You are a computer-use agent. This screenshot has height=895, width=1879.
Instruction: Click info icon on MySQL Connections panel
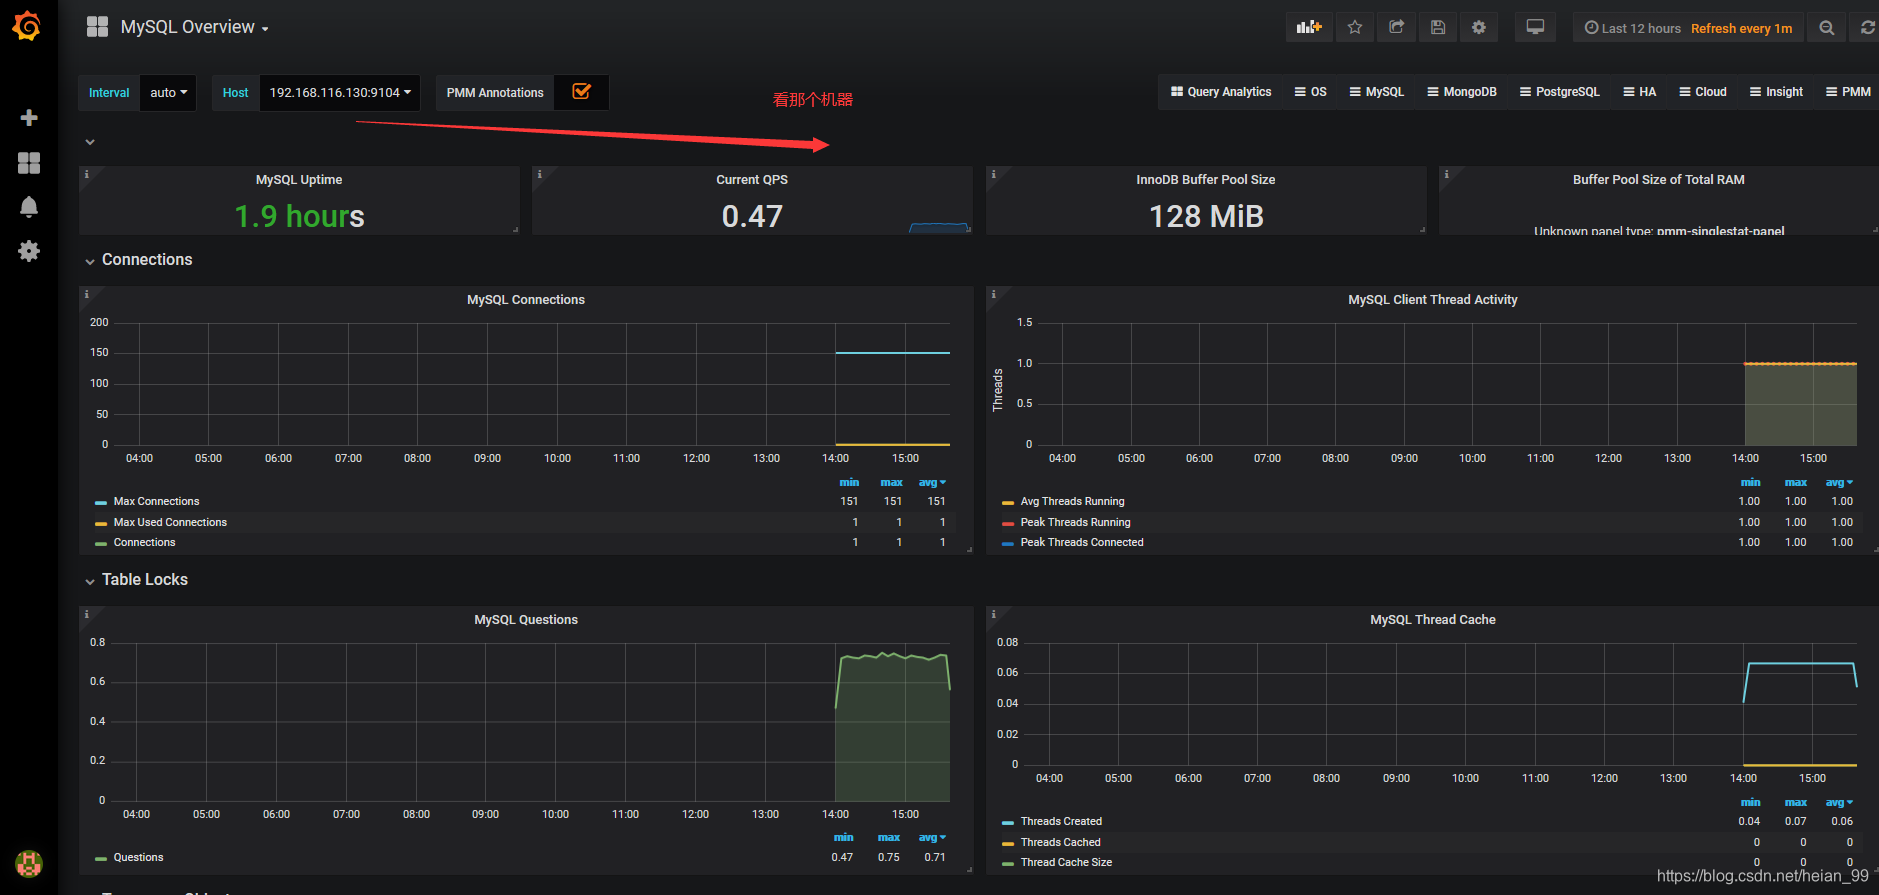(x=87, y=294)
